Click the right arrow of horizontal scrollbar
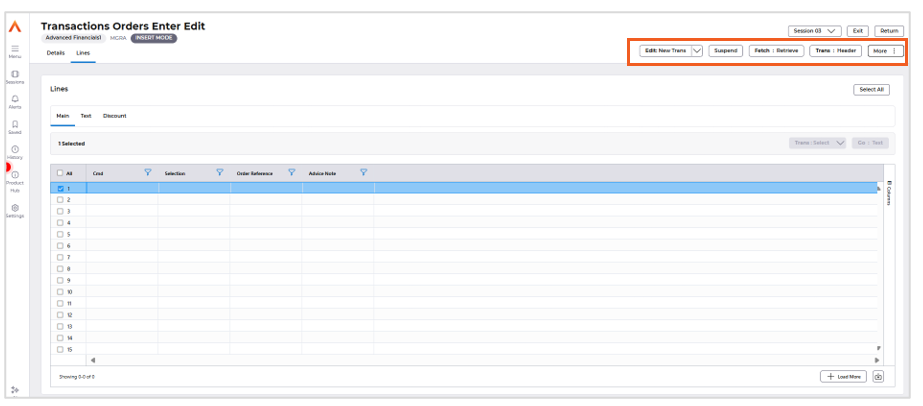Screen dimensions: 923x406 pyautogui.click(x=877, y=360)
